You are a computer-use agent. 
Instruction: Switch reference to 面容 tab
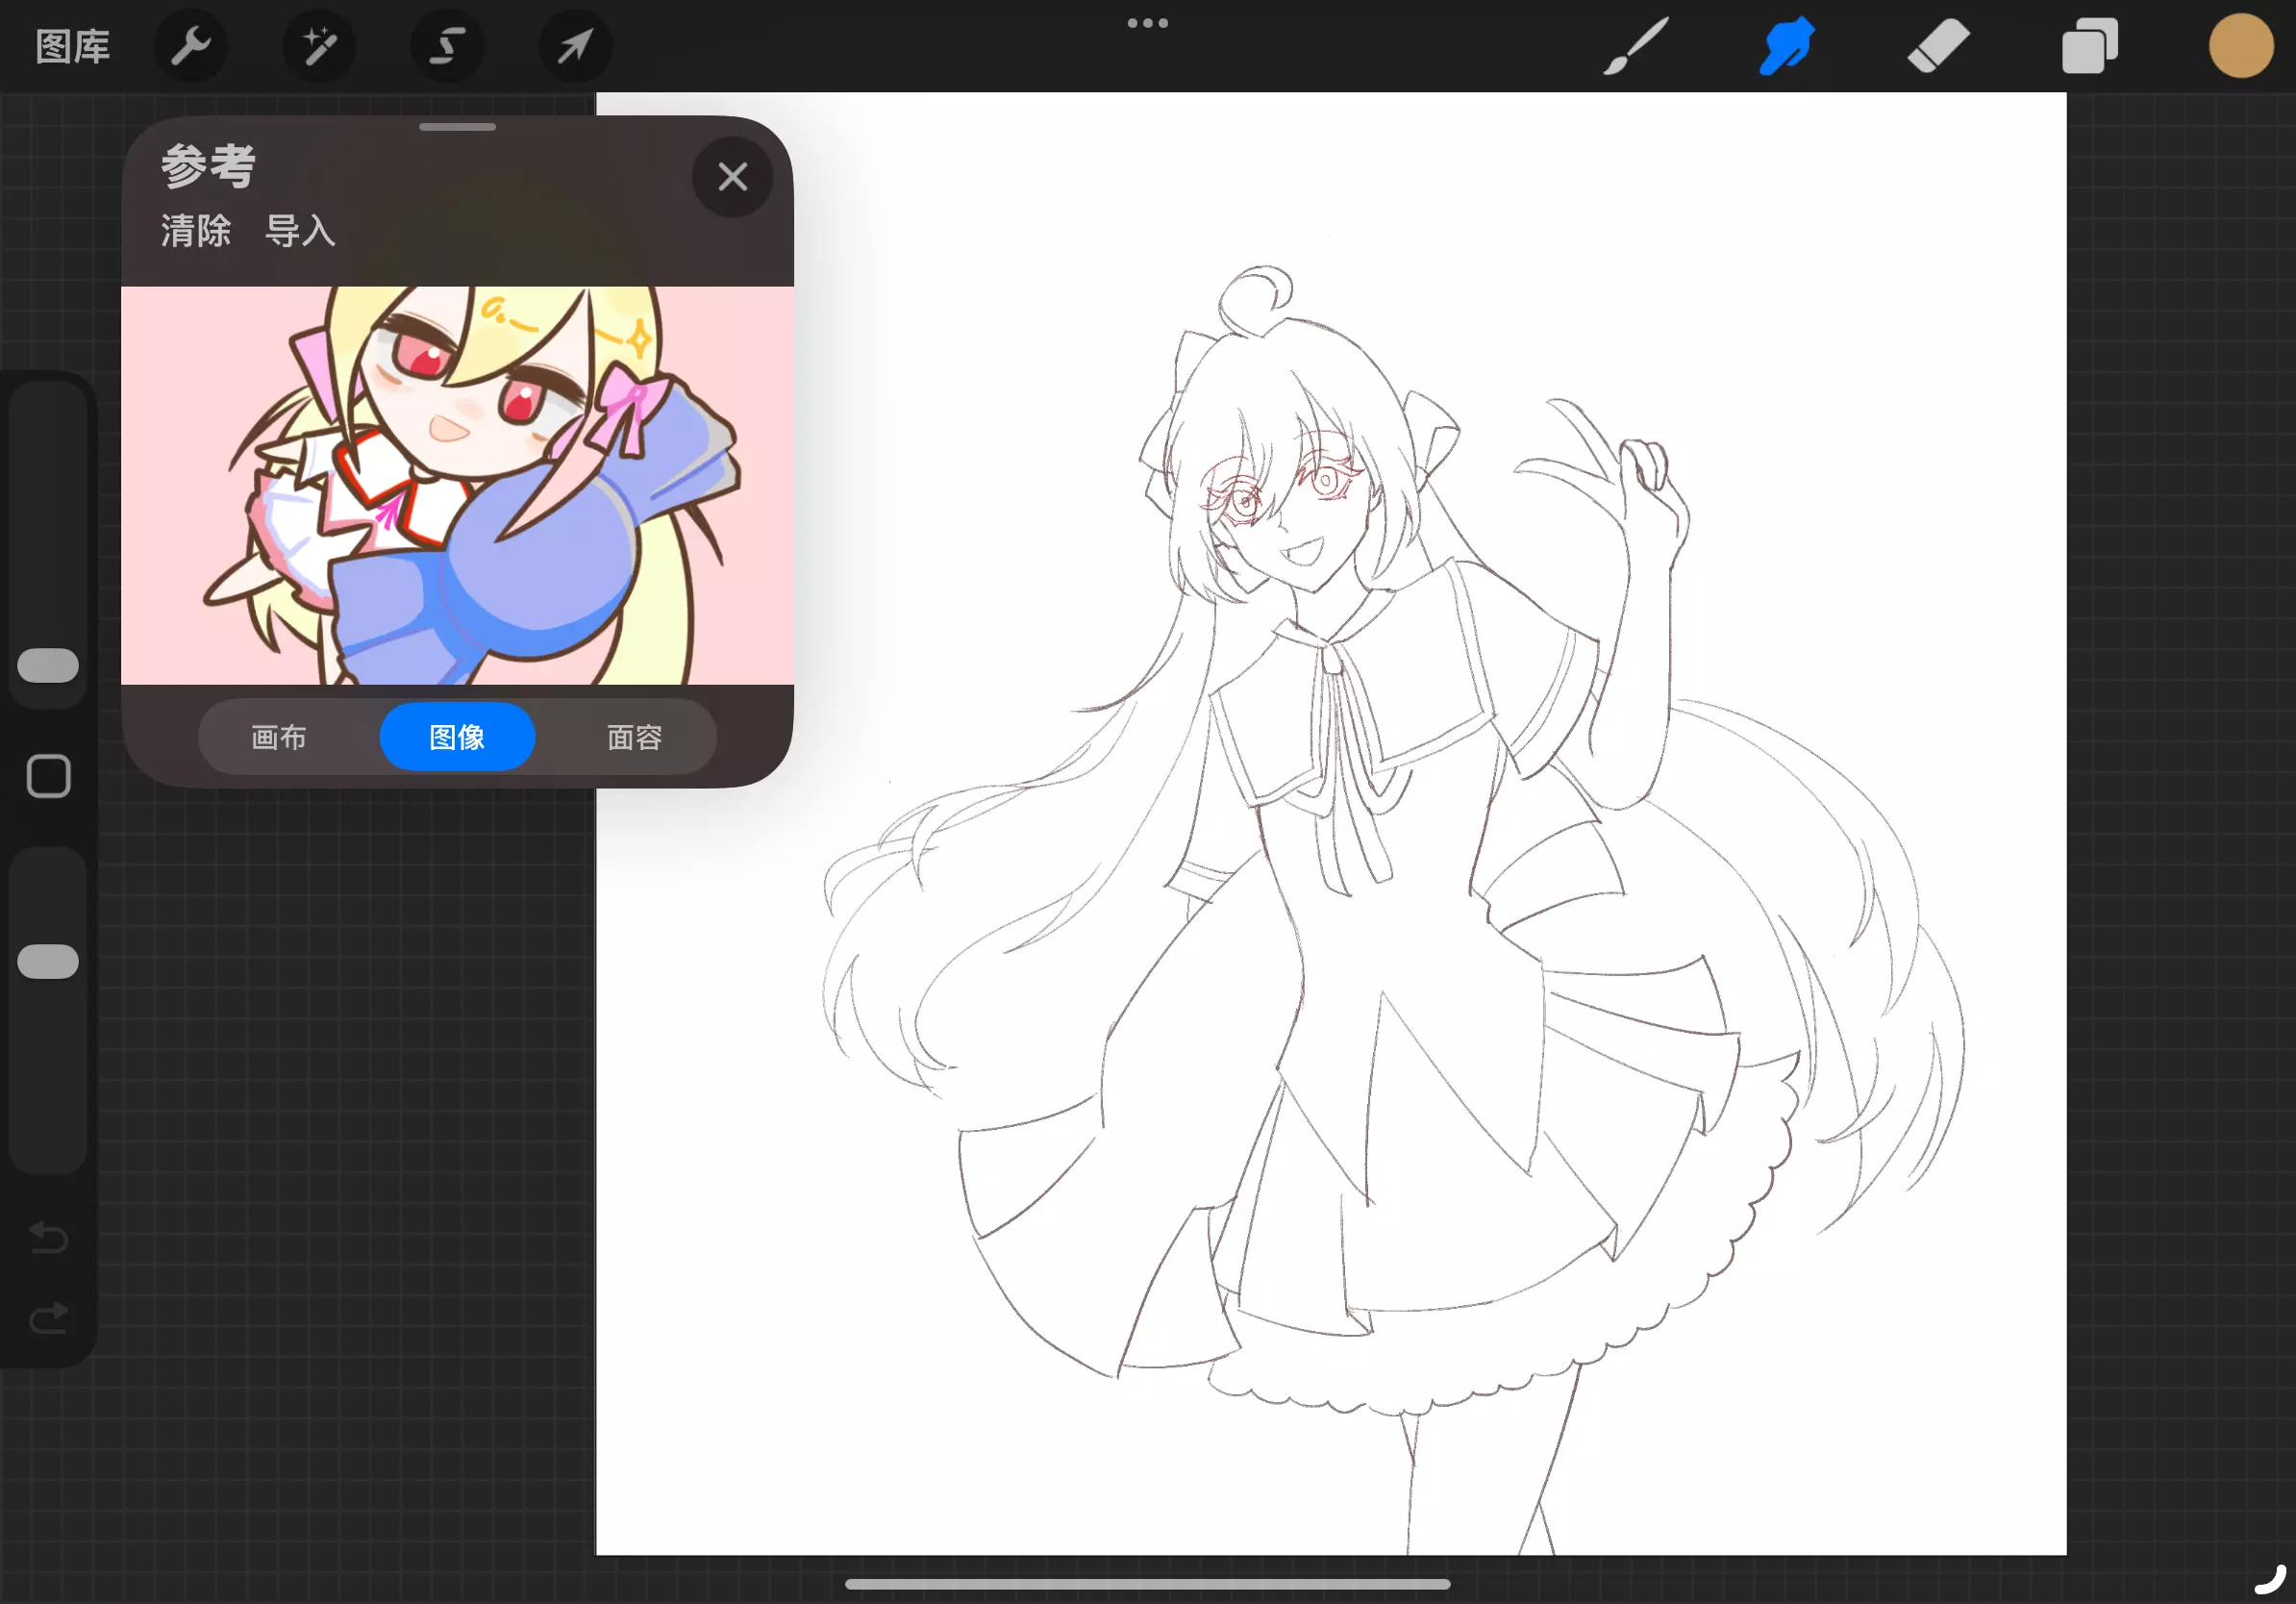[635, 737]
